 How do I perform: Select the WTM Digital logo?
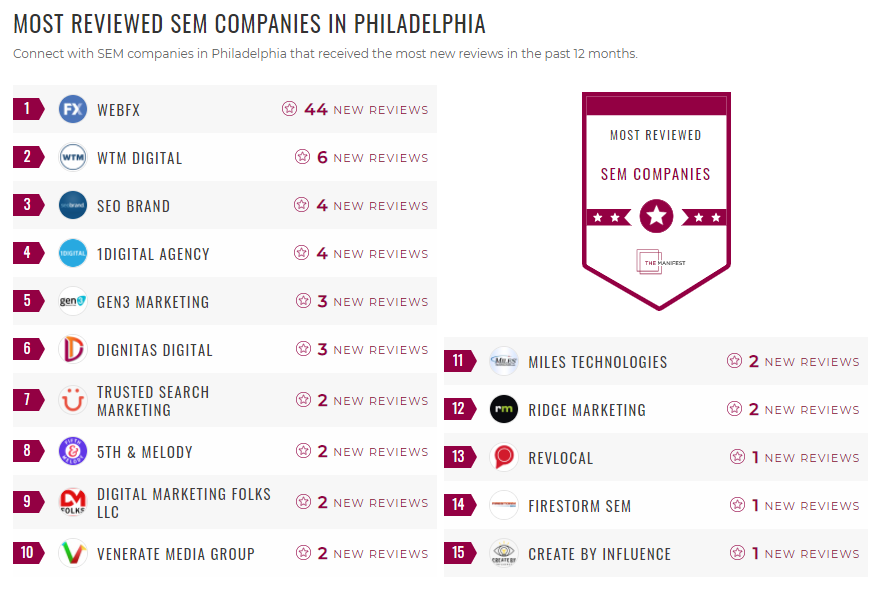(71, 157)
